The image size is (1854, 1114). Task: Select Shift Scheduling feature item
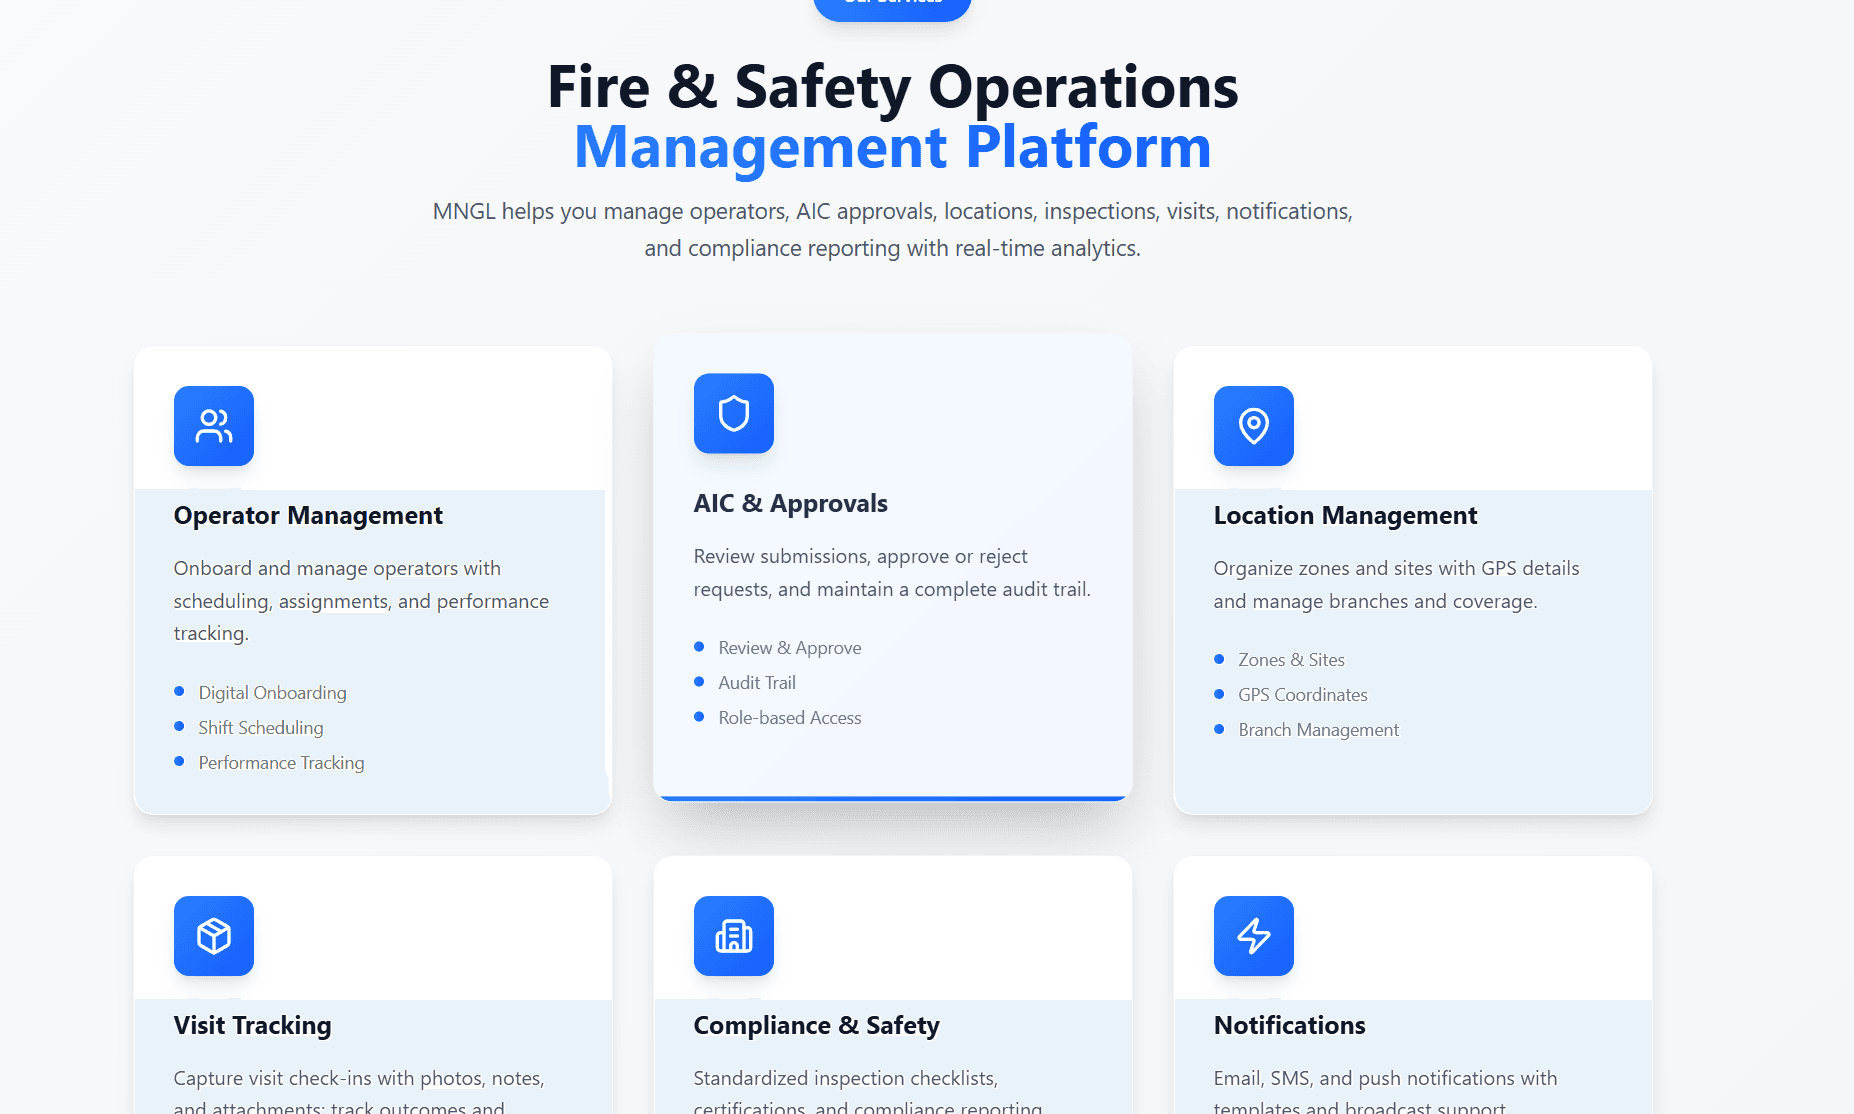coord(260,728)
